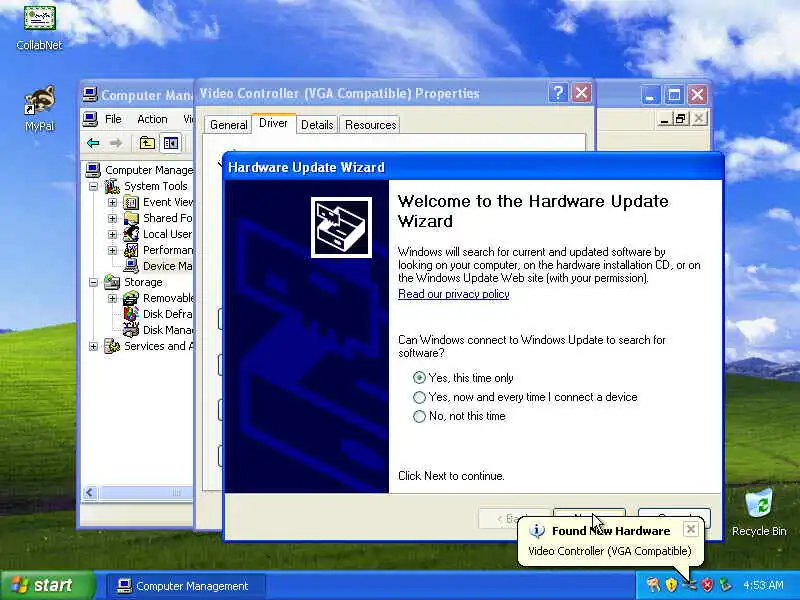Screen dimensions: 800x600
Task: Click the Computer Management taskbar button
Action: coord(186,586)
